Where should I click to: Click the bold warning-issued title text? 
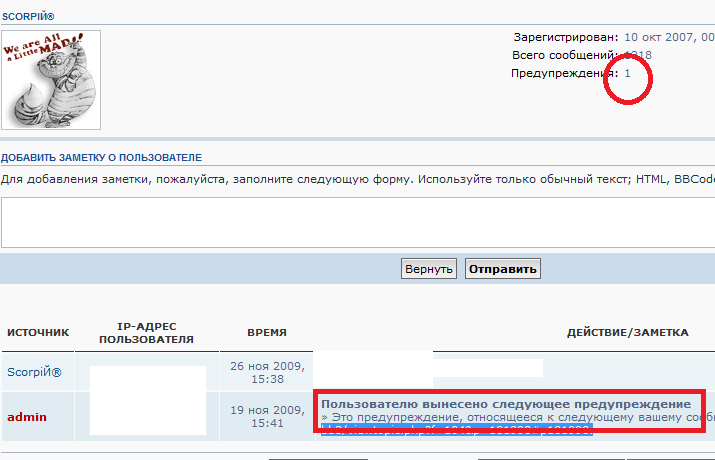[505, 403]
